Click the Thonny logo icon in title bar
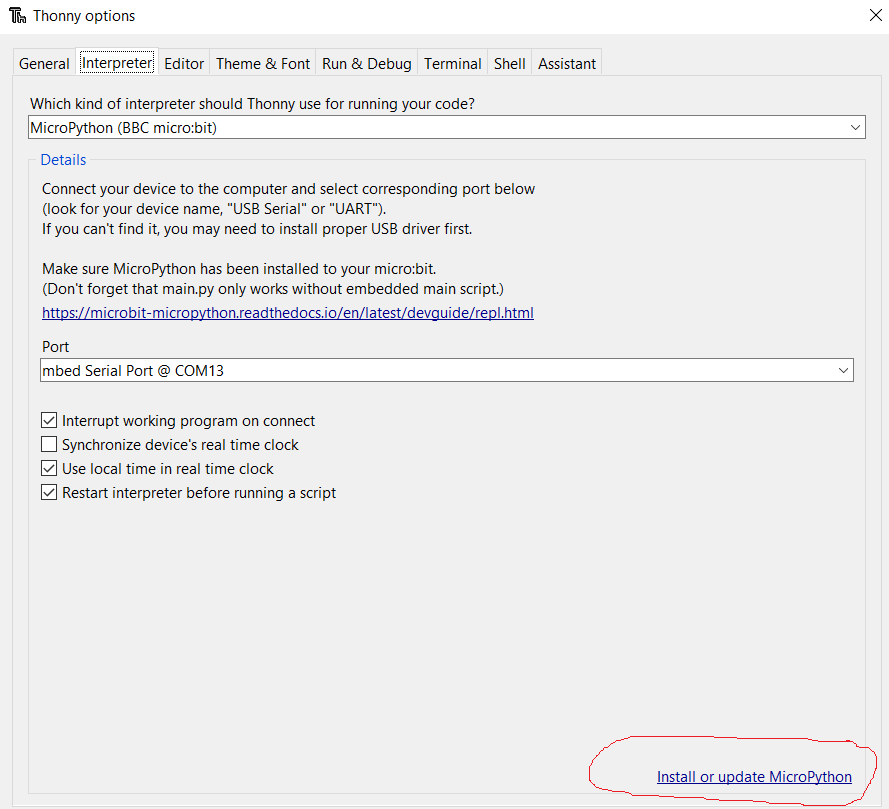889x809 pixels. tap(18, 16)
